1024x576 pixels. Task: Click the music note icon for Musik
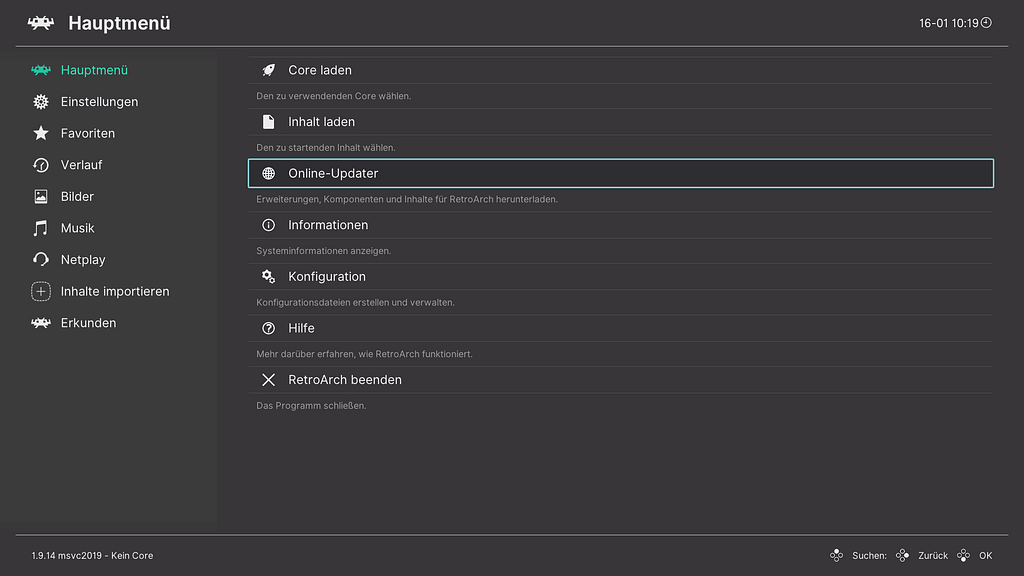tap(41, 228)
